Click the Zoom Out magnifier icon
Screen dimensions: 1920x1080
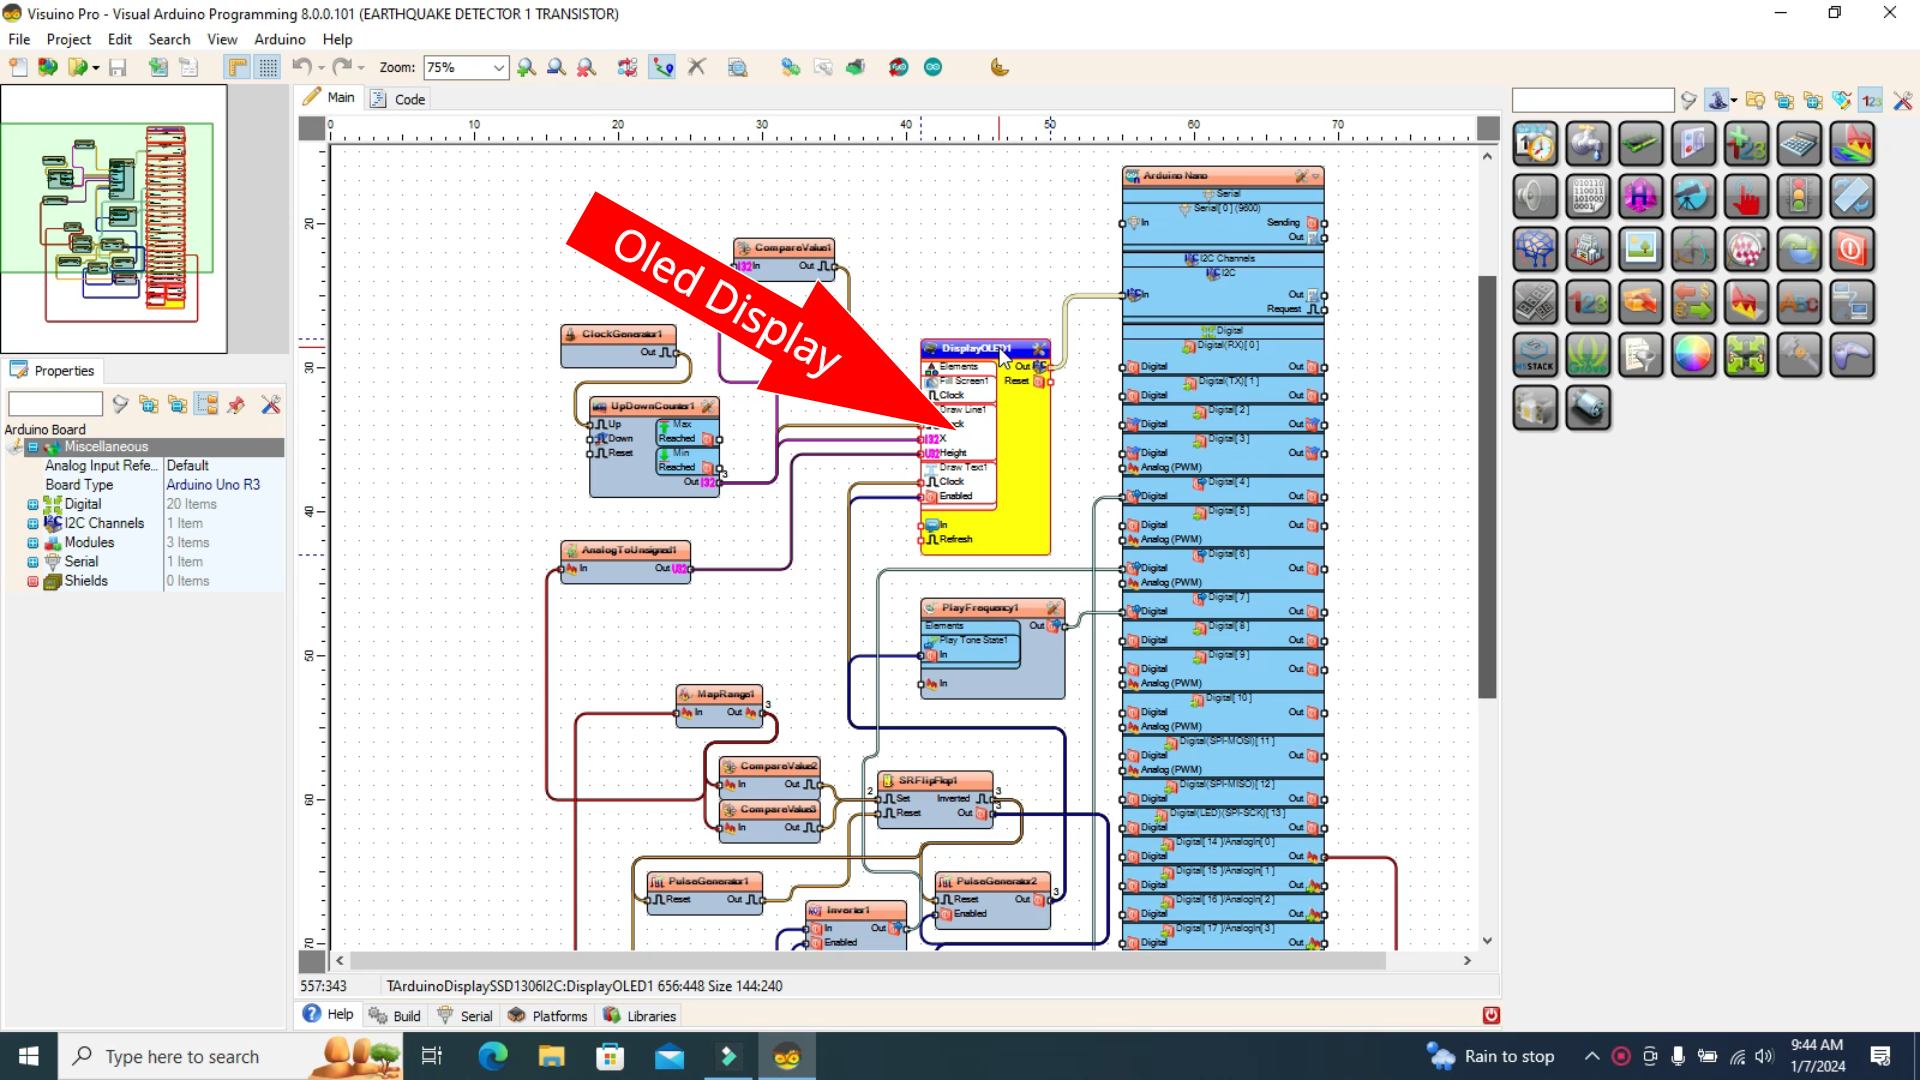(x=556, y=67)
